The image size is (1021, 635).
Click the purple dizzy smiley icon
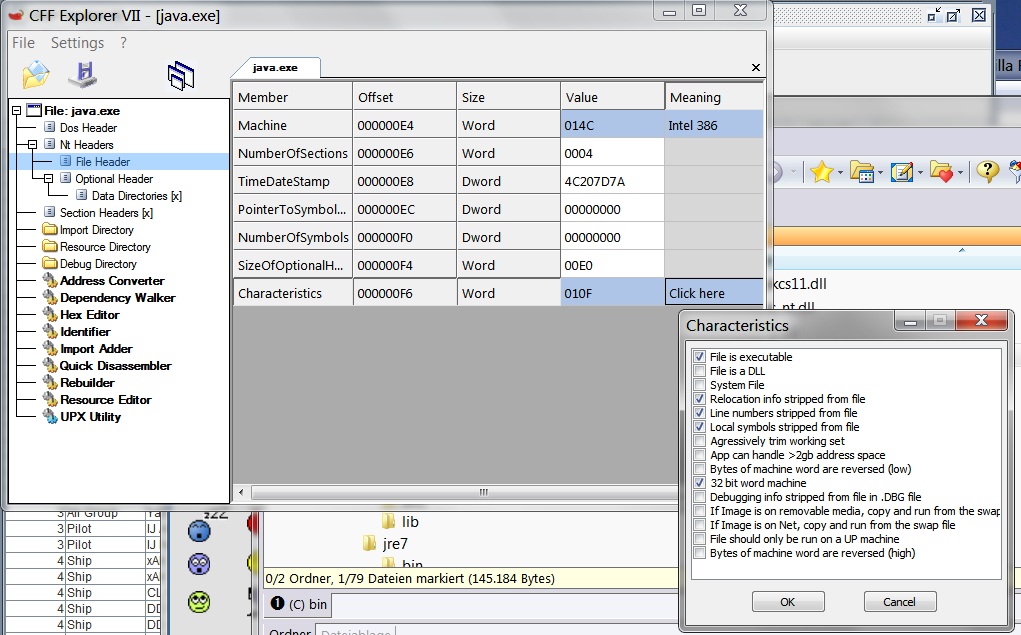coord(199,563)
